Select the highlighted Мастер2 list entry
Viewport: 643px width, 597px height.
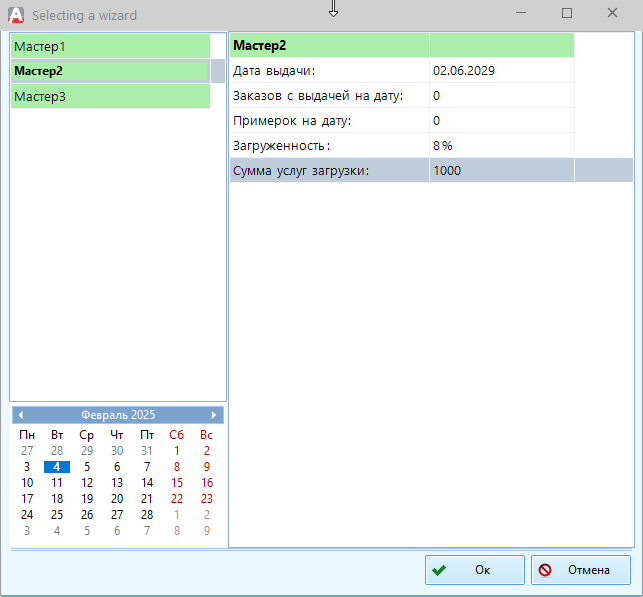pyautogui.click(x=110, y=71)
